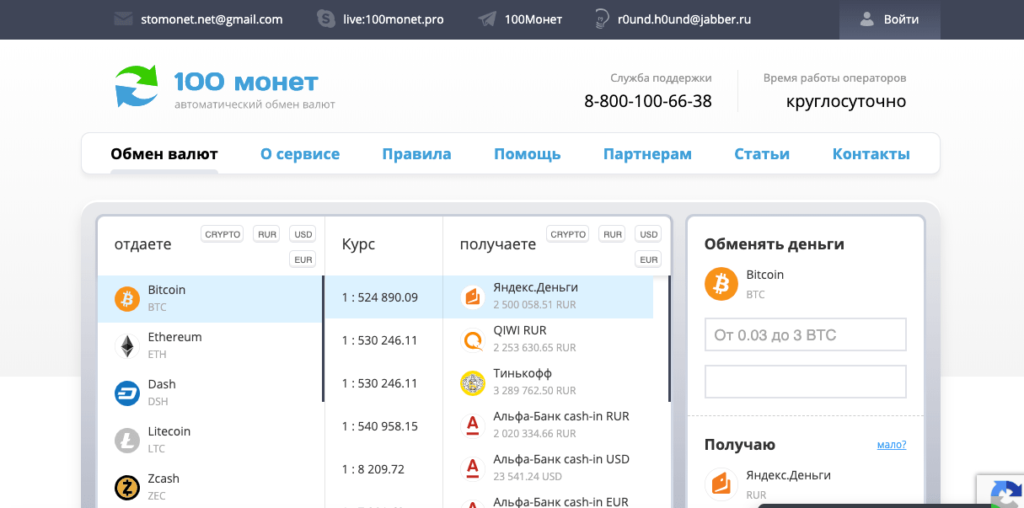Screen dimensions: 1024x508
Task: Pick the Dash coin icon
Action: pos(127,393)
